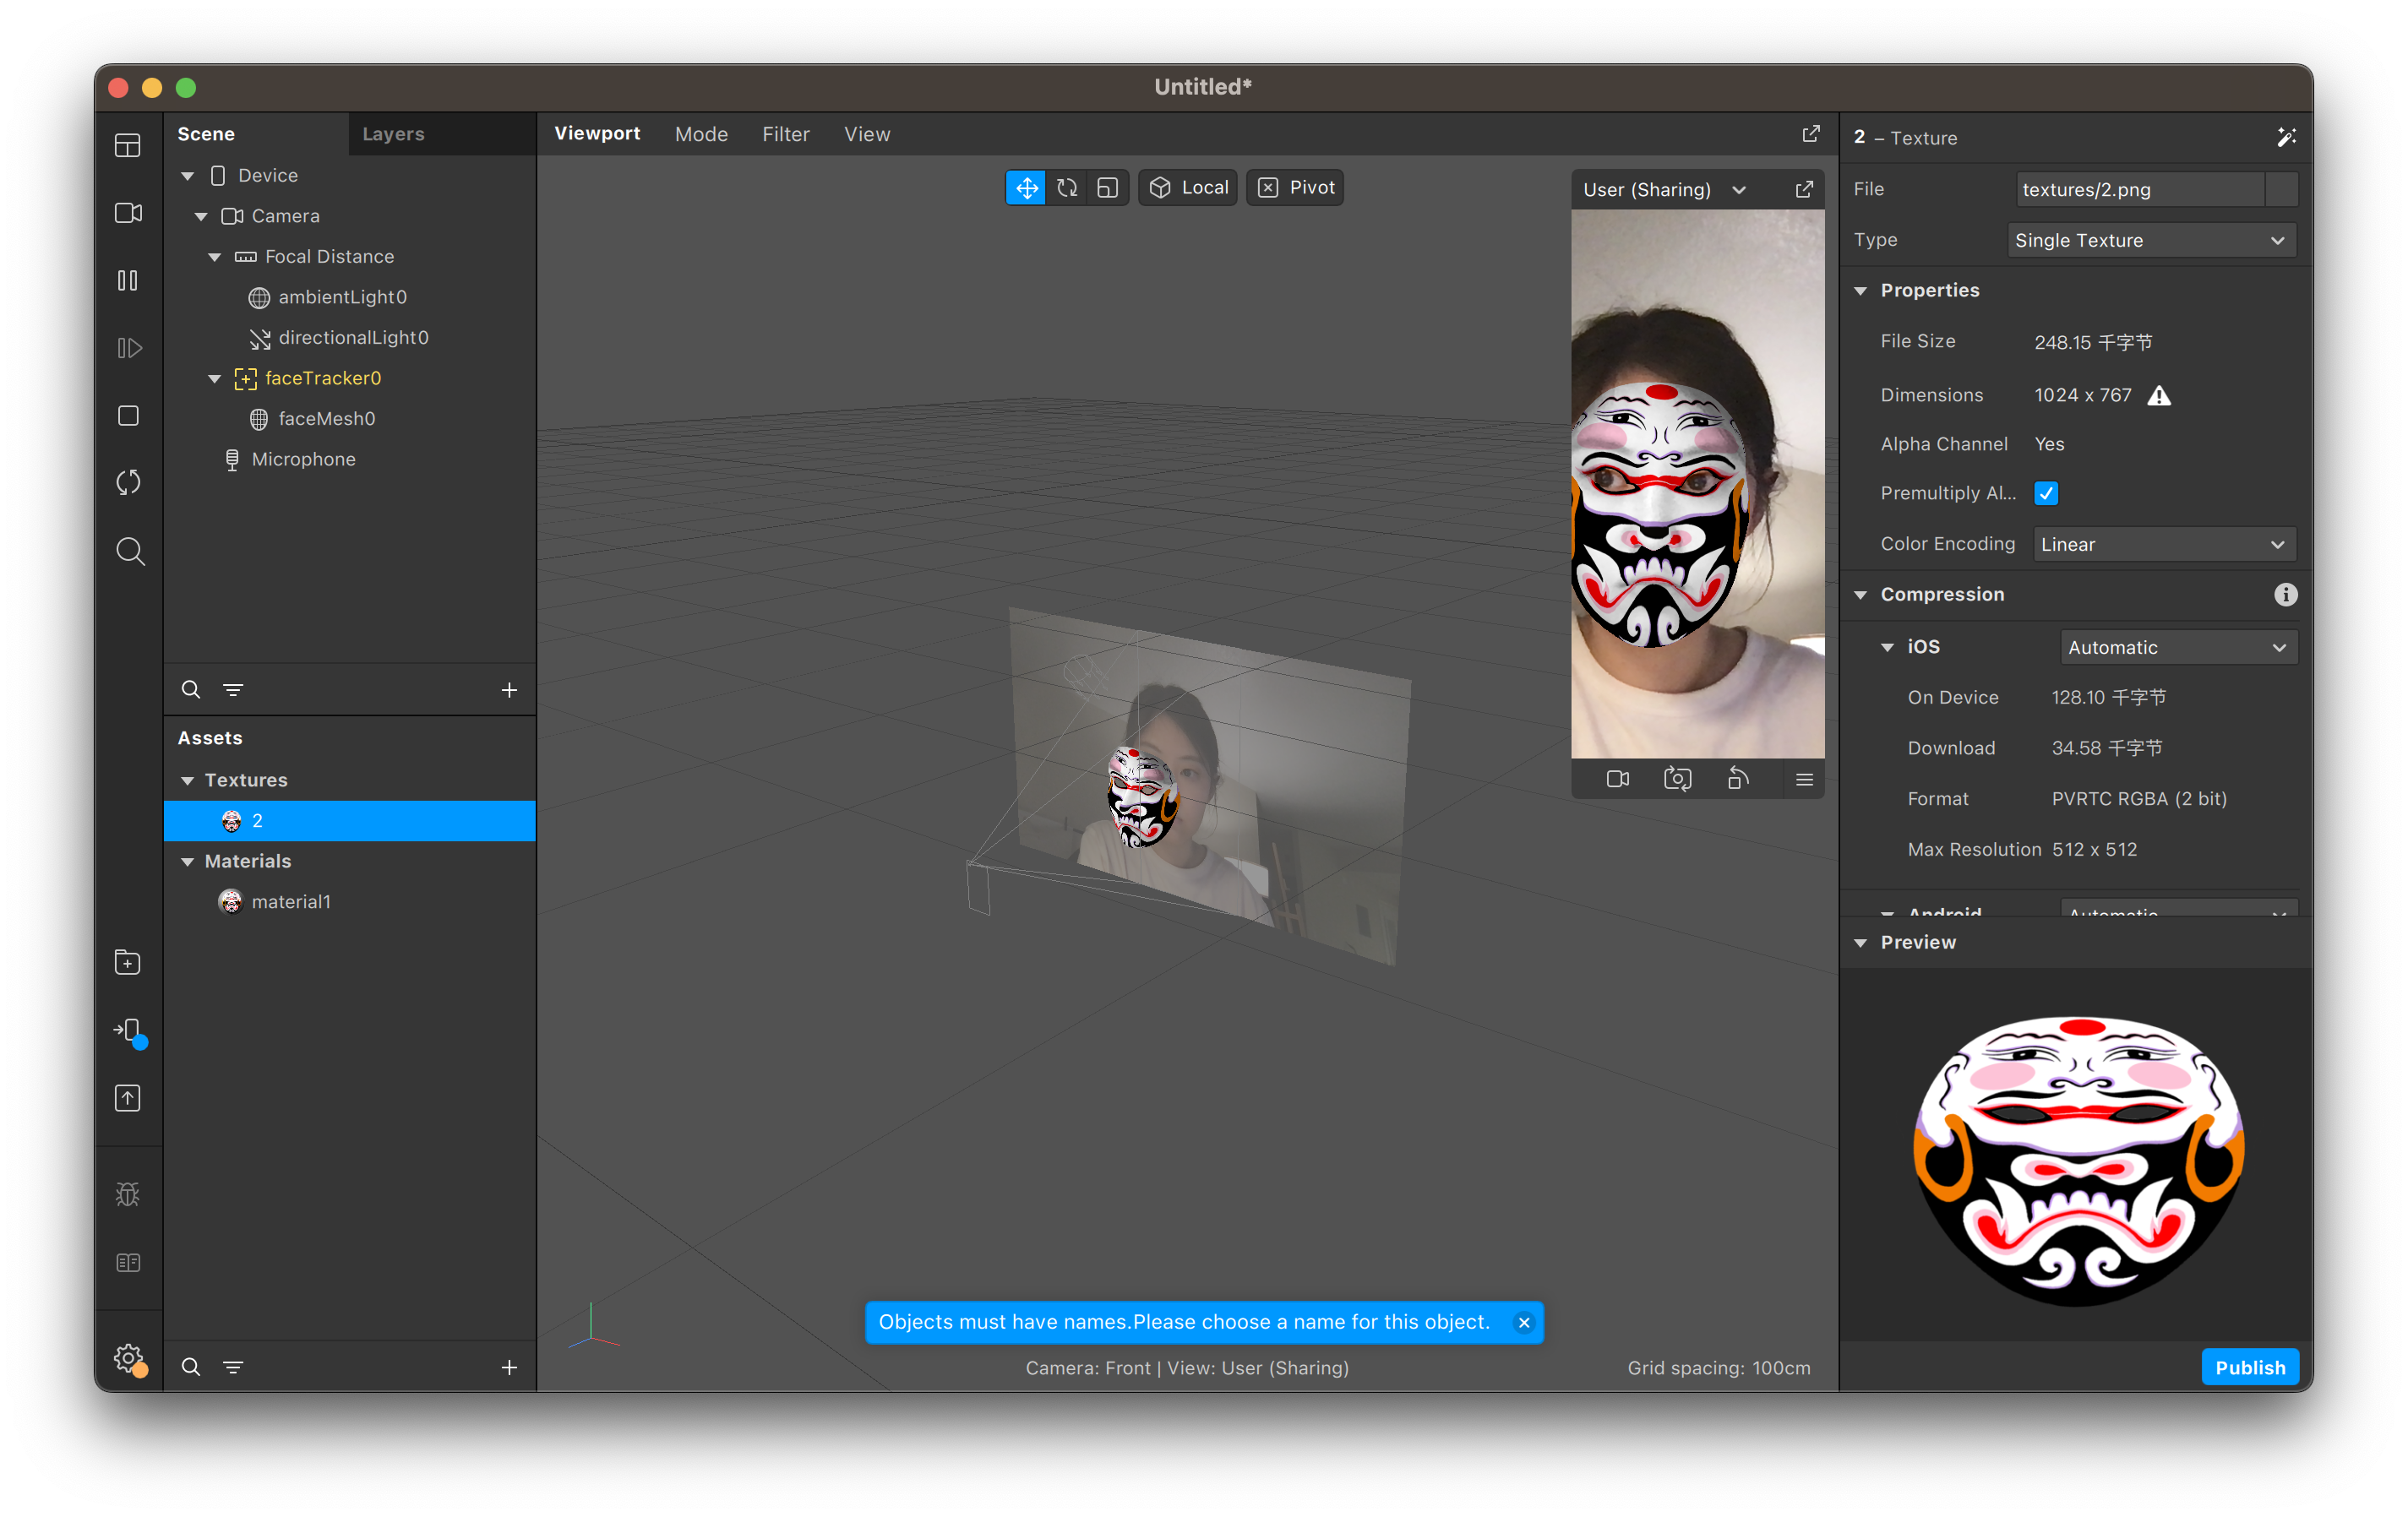This screenshot has width=2408, height=1517.
Task: Switch to the Layers tab
Action: pos(393,134)
